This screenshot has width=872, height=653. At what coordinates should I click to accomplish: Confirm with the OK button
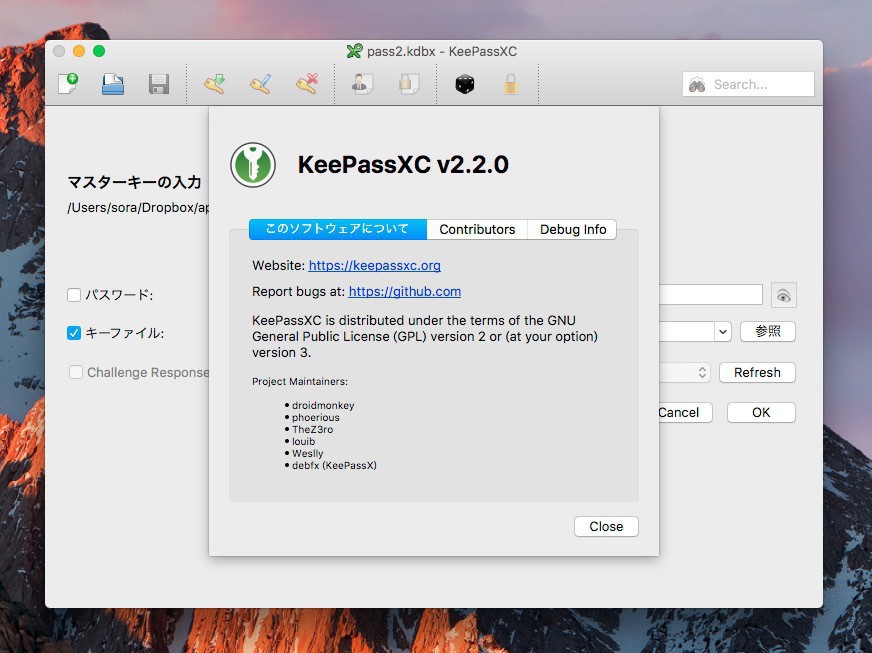(x=761, y=412)
